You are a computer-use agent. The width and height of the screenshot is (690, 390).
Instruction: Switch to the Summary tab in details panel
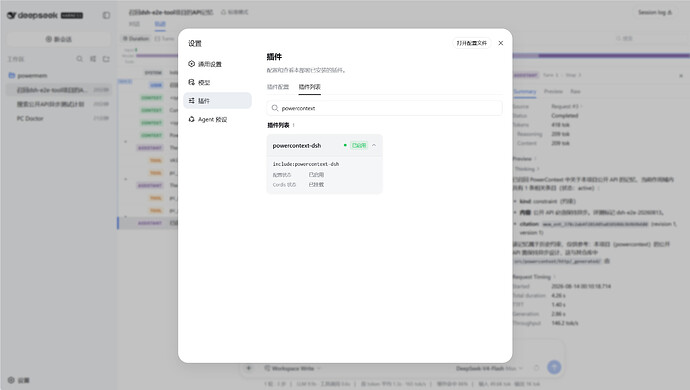click(525, 92)
